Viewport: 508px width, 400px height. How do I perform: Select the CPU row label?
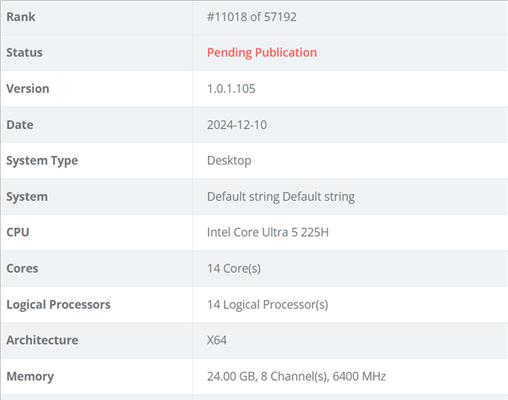[x=18, y=232]
